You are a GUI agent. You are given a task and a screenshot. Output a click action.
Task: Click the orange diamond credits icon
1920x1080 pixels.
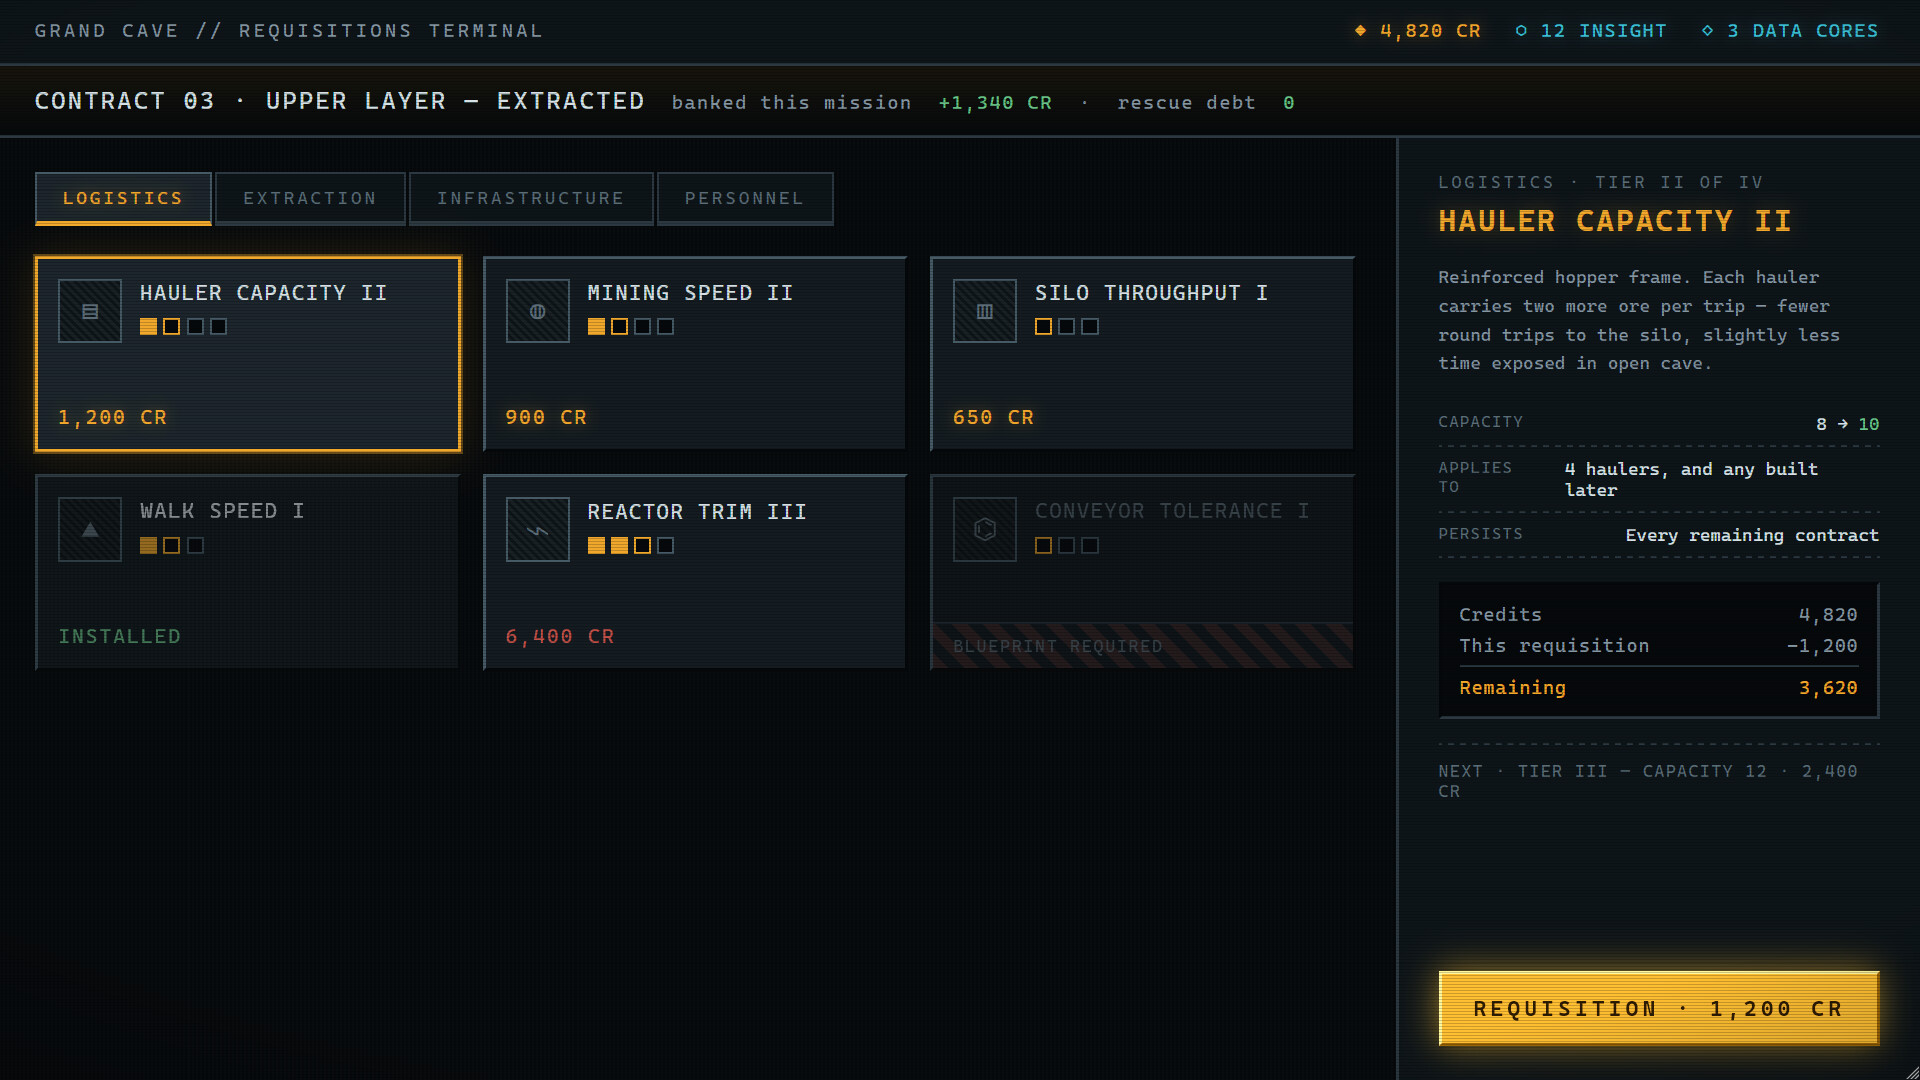point(1360,31)
